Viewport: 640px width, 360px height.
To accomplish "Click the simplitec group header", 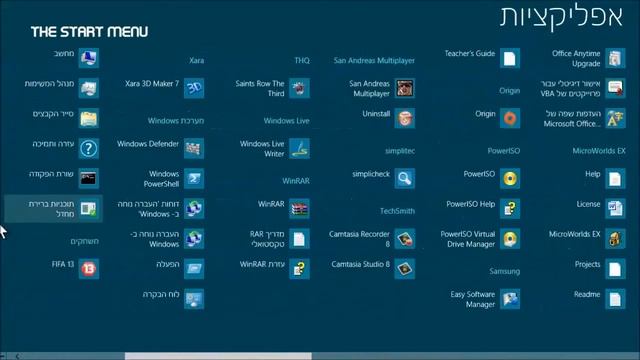I will tap(400, 151).
